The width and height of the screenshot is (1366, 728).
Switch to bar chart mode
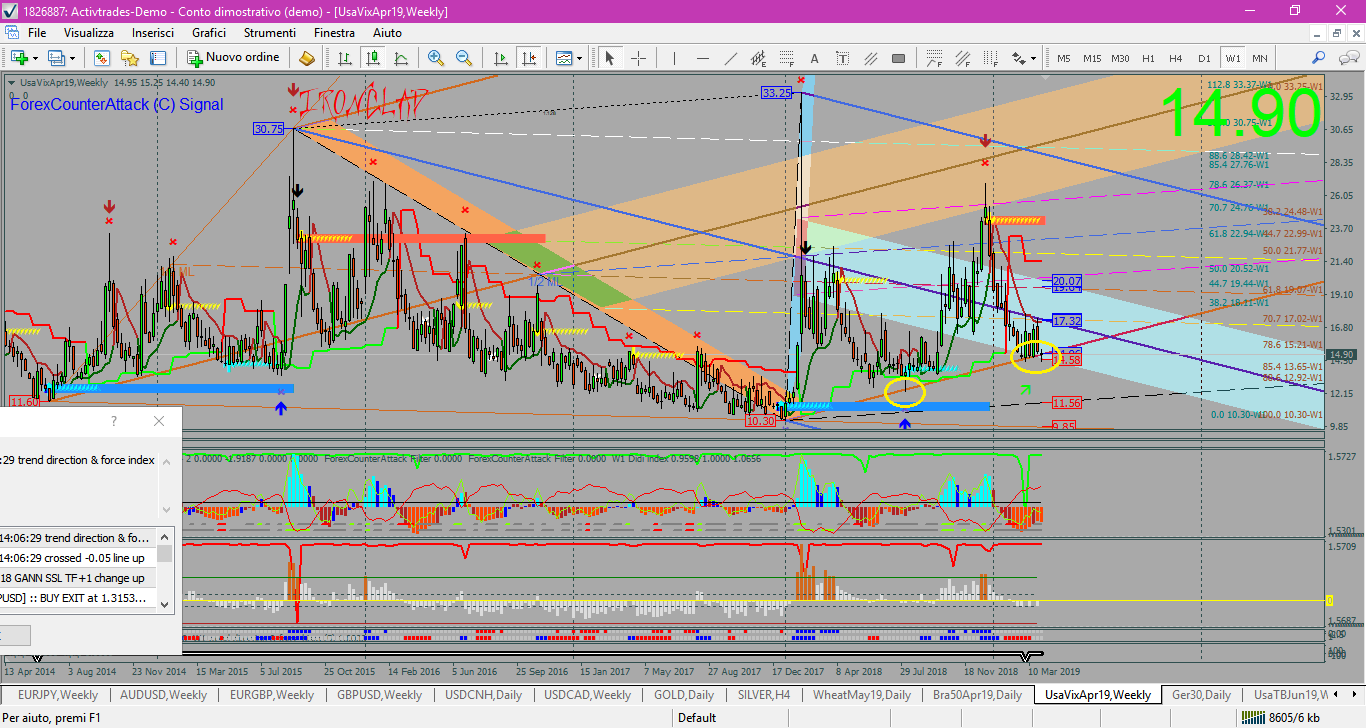344,58
